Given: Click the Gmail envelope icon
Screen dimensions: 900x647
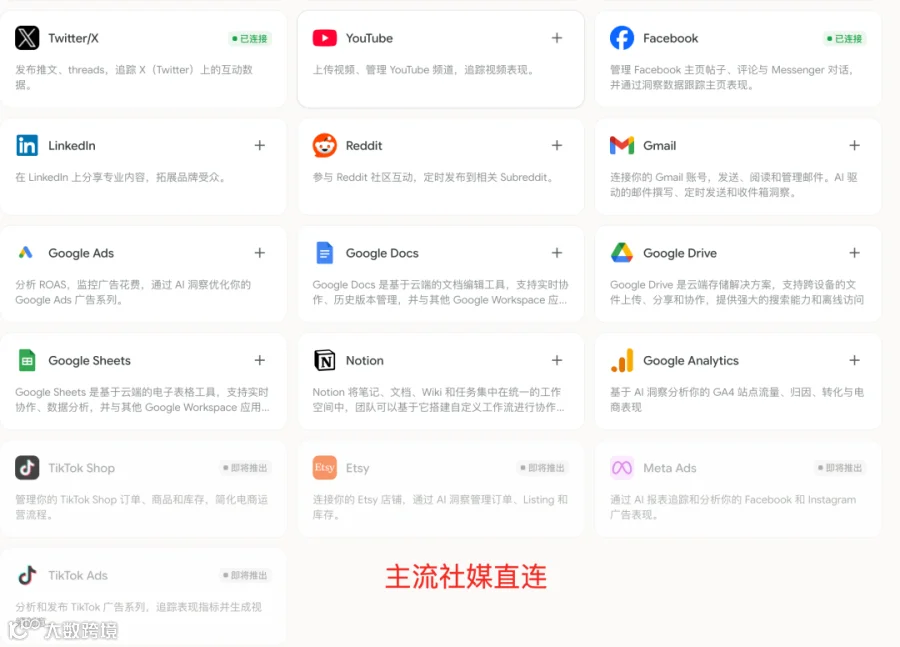Looking at the screenshot, I should pos(622,145).
